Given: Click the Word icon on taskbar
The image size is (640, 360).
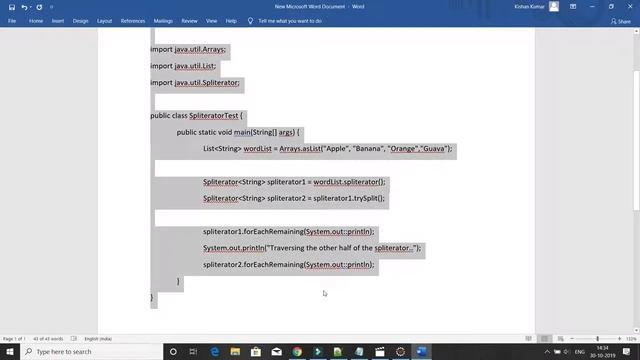Looking at the screenshot, I should coord(422,351).
